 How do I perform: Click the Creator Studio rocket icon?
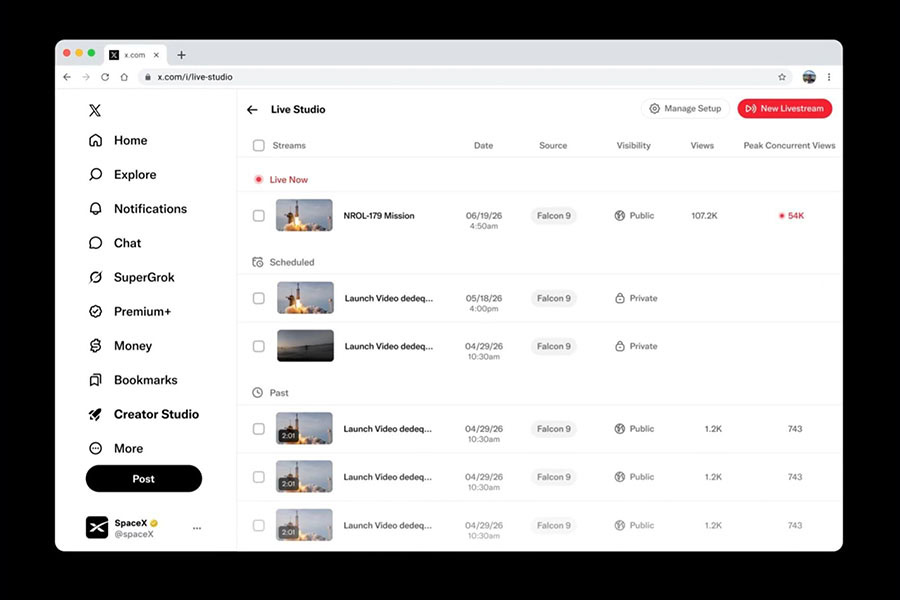coord(95,414)
